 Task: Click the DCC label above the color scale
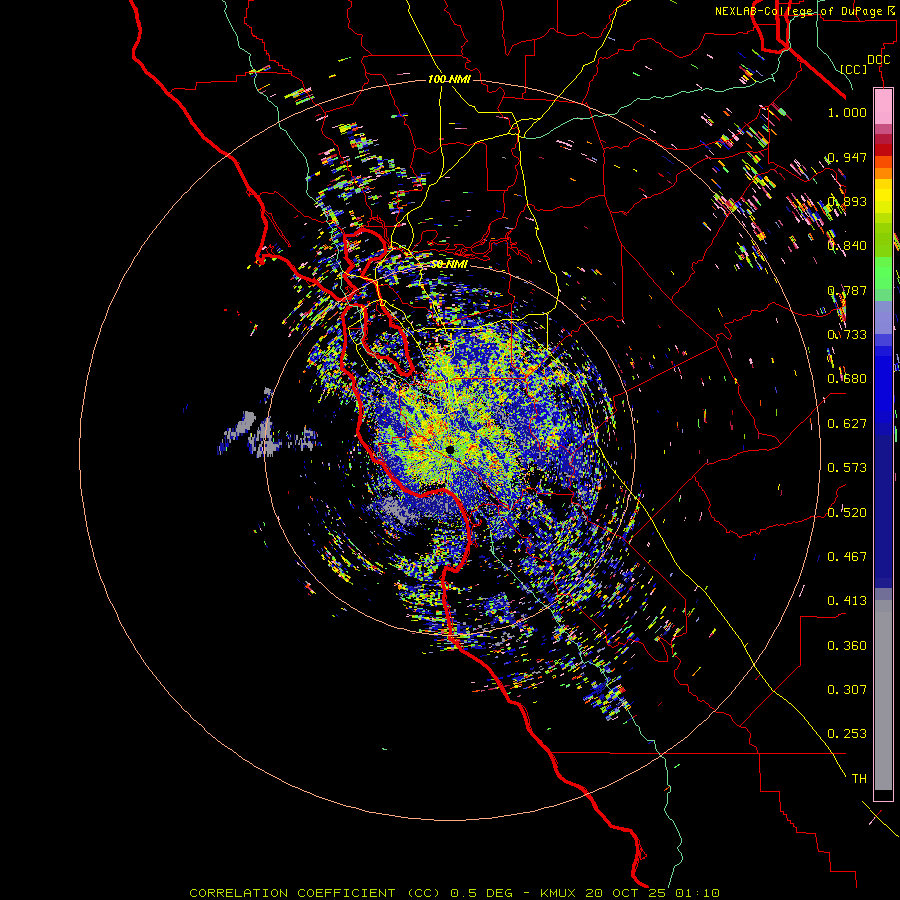[x=878, y=60]
